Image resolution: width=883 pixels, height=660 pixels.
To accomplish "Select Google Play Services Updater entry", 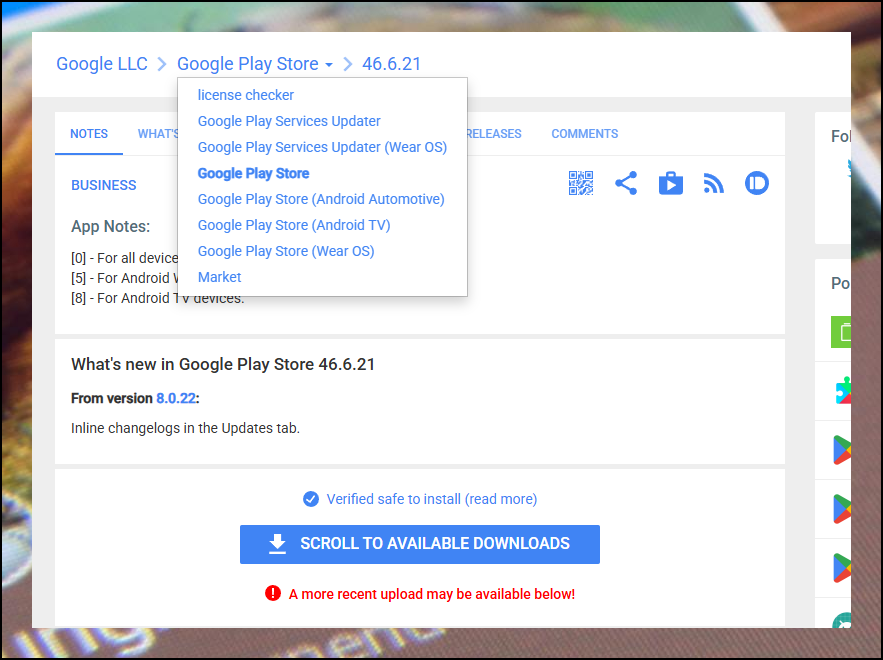I will (289, 121).
